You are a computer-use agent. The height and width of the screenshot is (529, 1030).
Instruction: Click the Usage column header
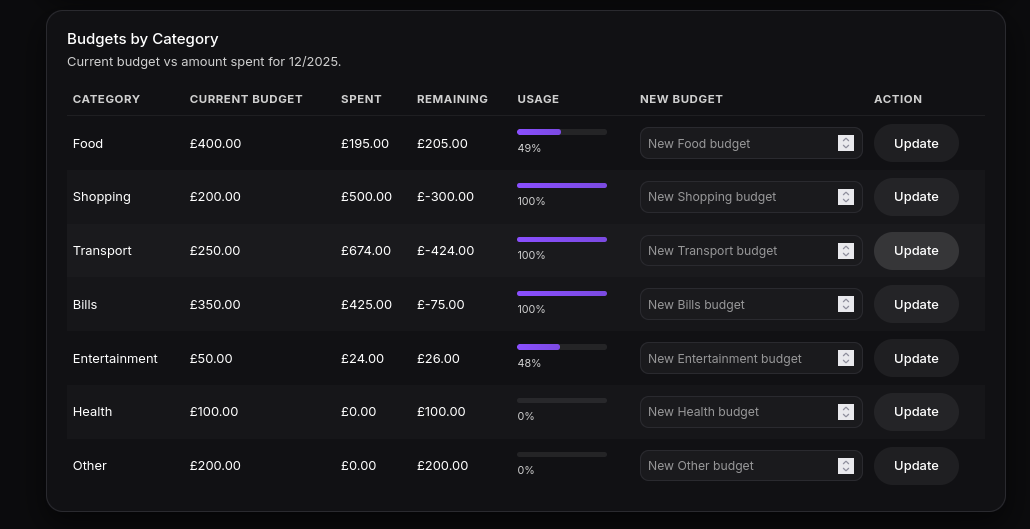click(x=538, y=99)
